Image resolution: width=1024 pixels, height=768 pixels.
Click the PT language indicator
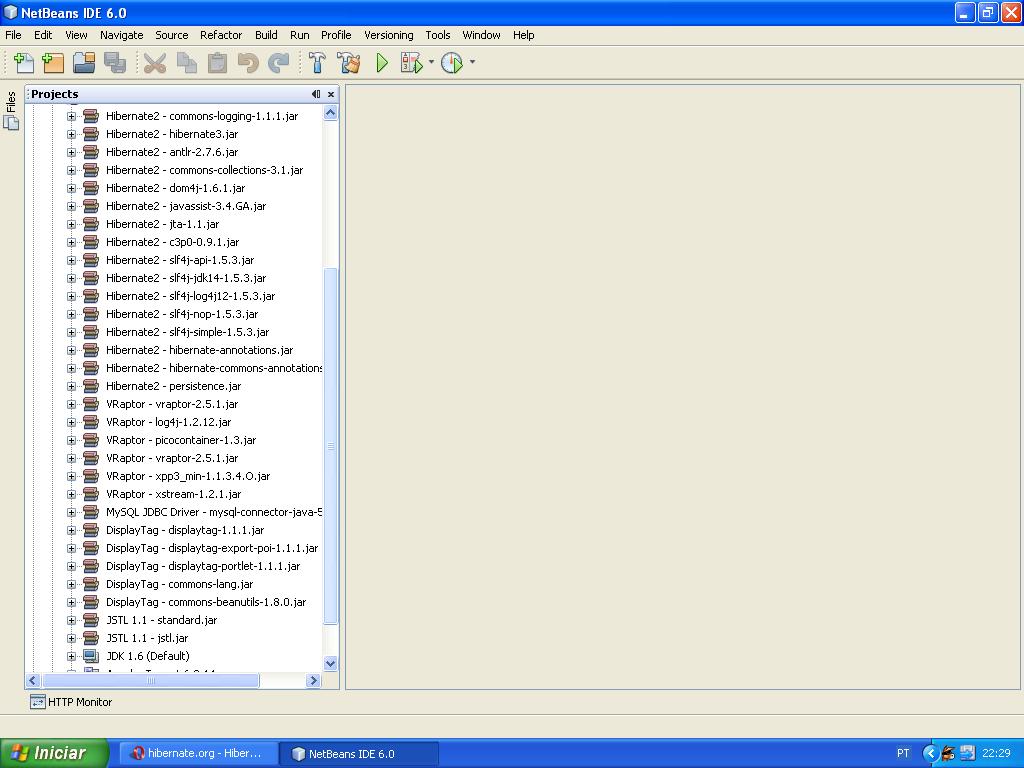pyautogui.click(x=903, y=753)
